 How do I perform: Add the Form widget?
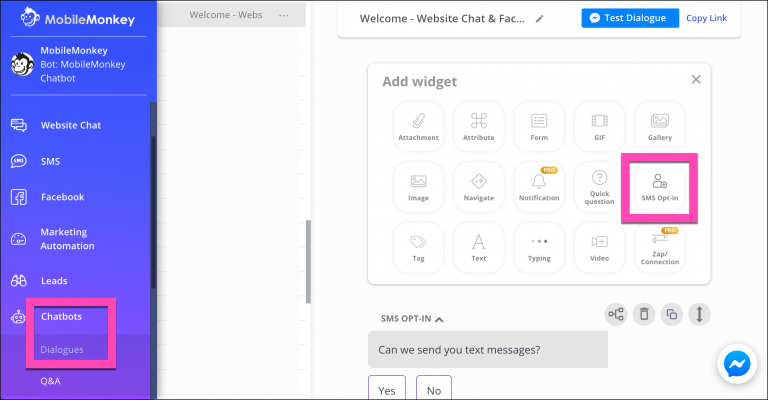pyautogui.click(x=539, y=126)
